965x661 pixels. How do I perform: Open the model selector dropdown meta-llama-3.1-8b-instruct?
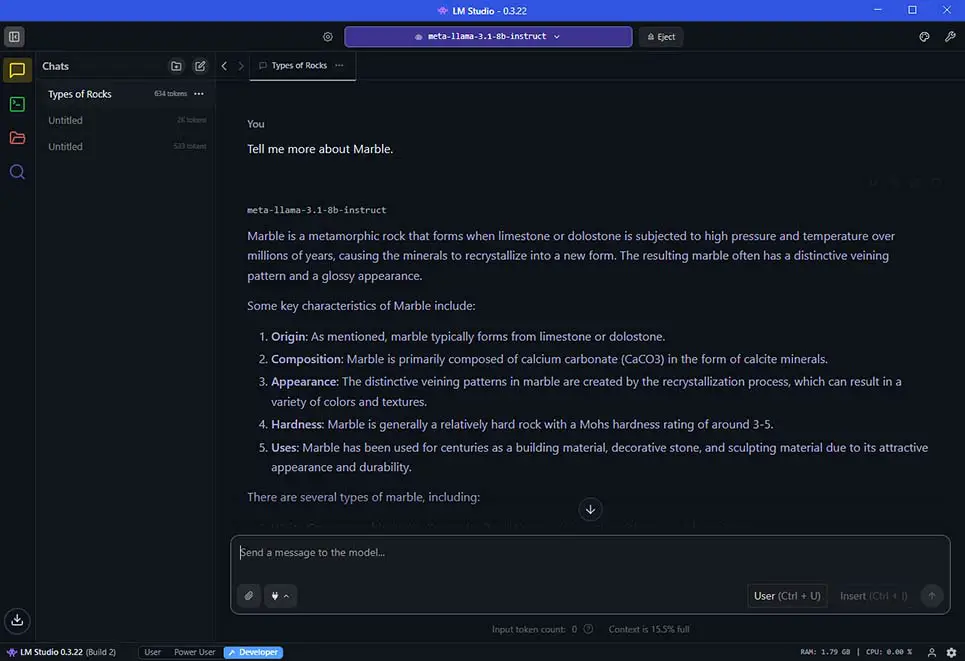pos(488,36)
